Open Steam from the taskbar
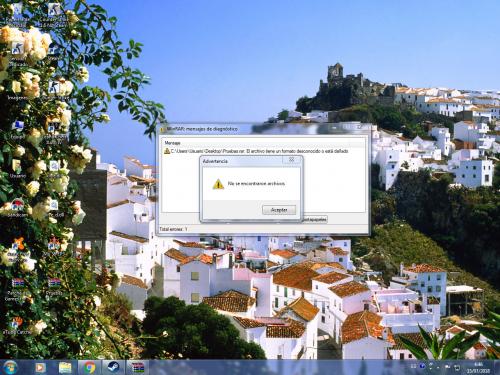Viewport: 500px width, 375px height. click(113, 367)
